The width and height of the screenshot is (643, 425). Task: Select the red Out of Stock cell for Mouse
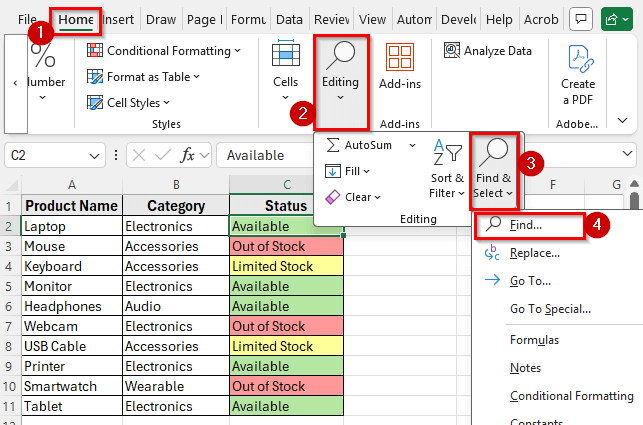pos(286,246)
